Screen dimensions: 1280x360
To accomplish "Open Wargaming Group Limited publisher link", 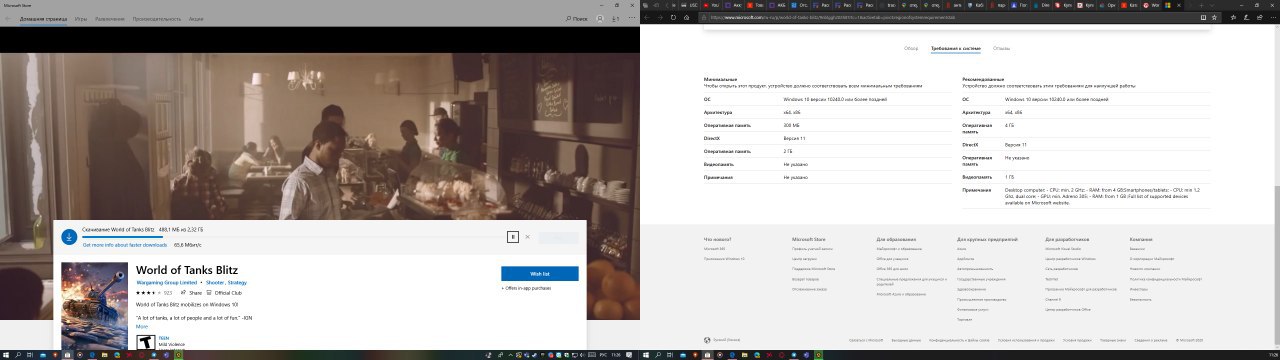I will 166,282.
